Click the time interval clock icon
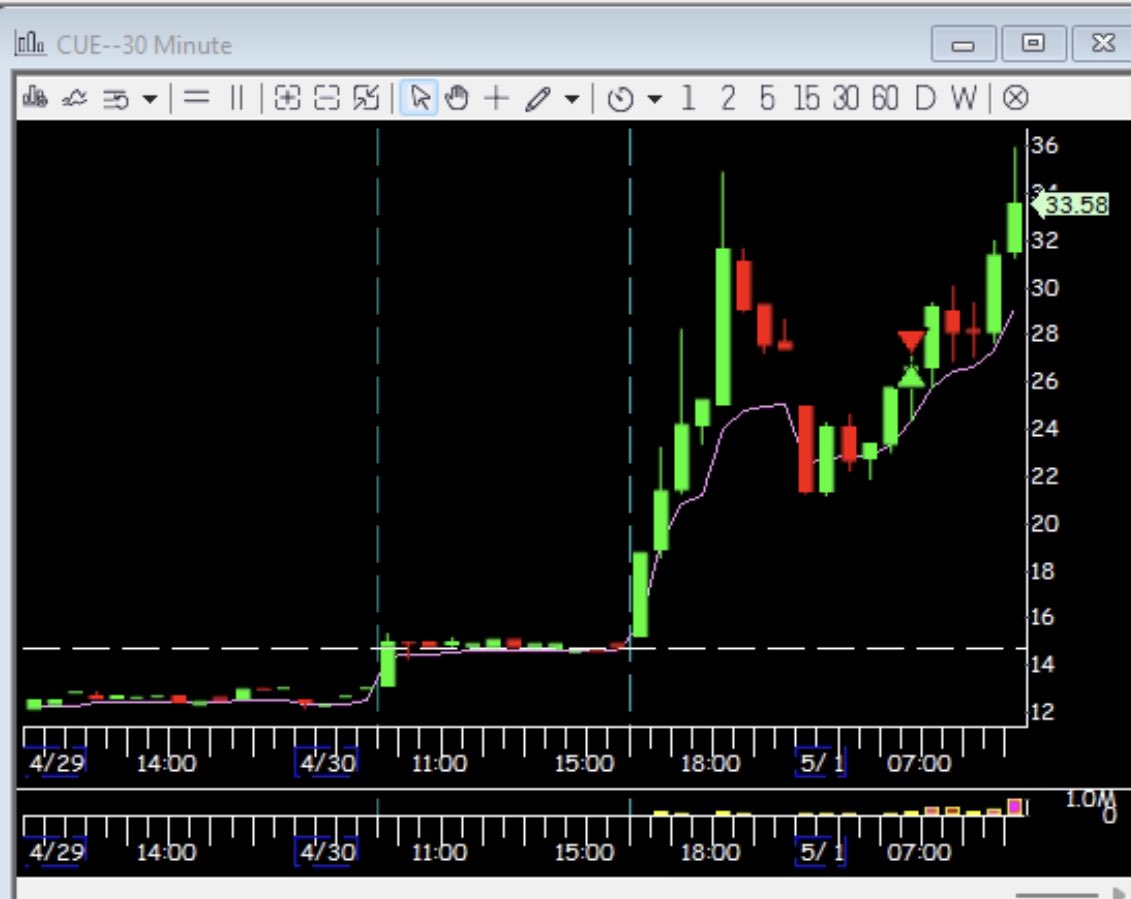The image size is (1131, 899). click(x=620, y=98)
